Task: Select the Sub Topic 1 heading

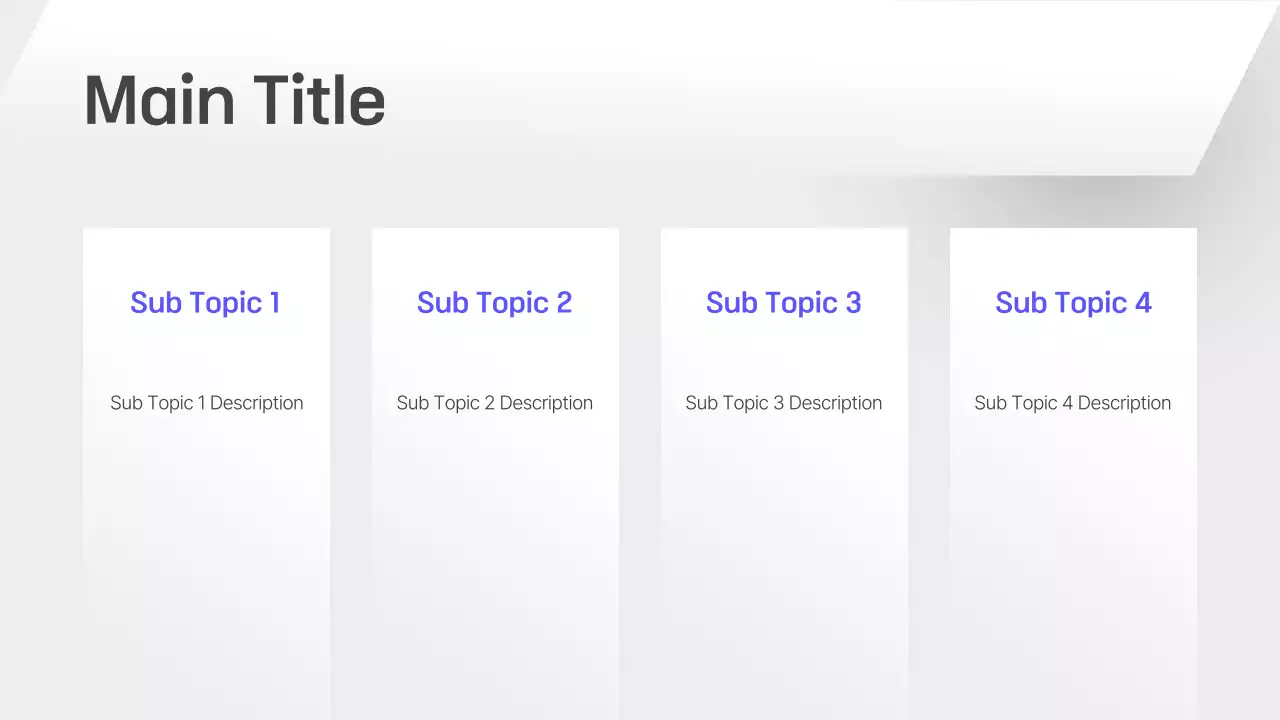Action: click(x=205, y=302)
